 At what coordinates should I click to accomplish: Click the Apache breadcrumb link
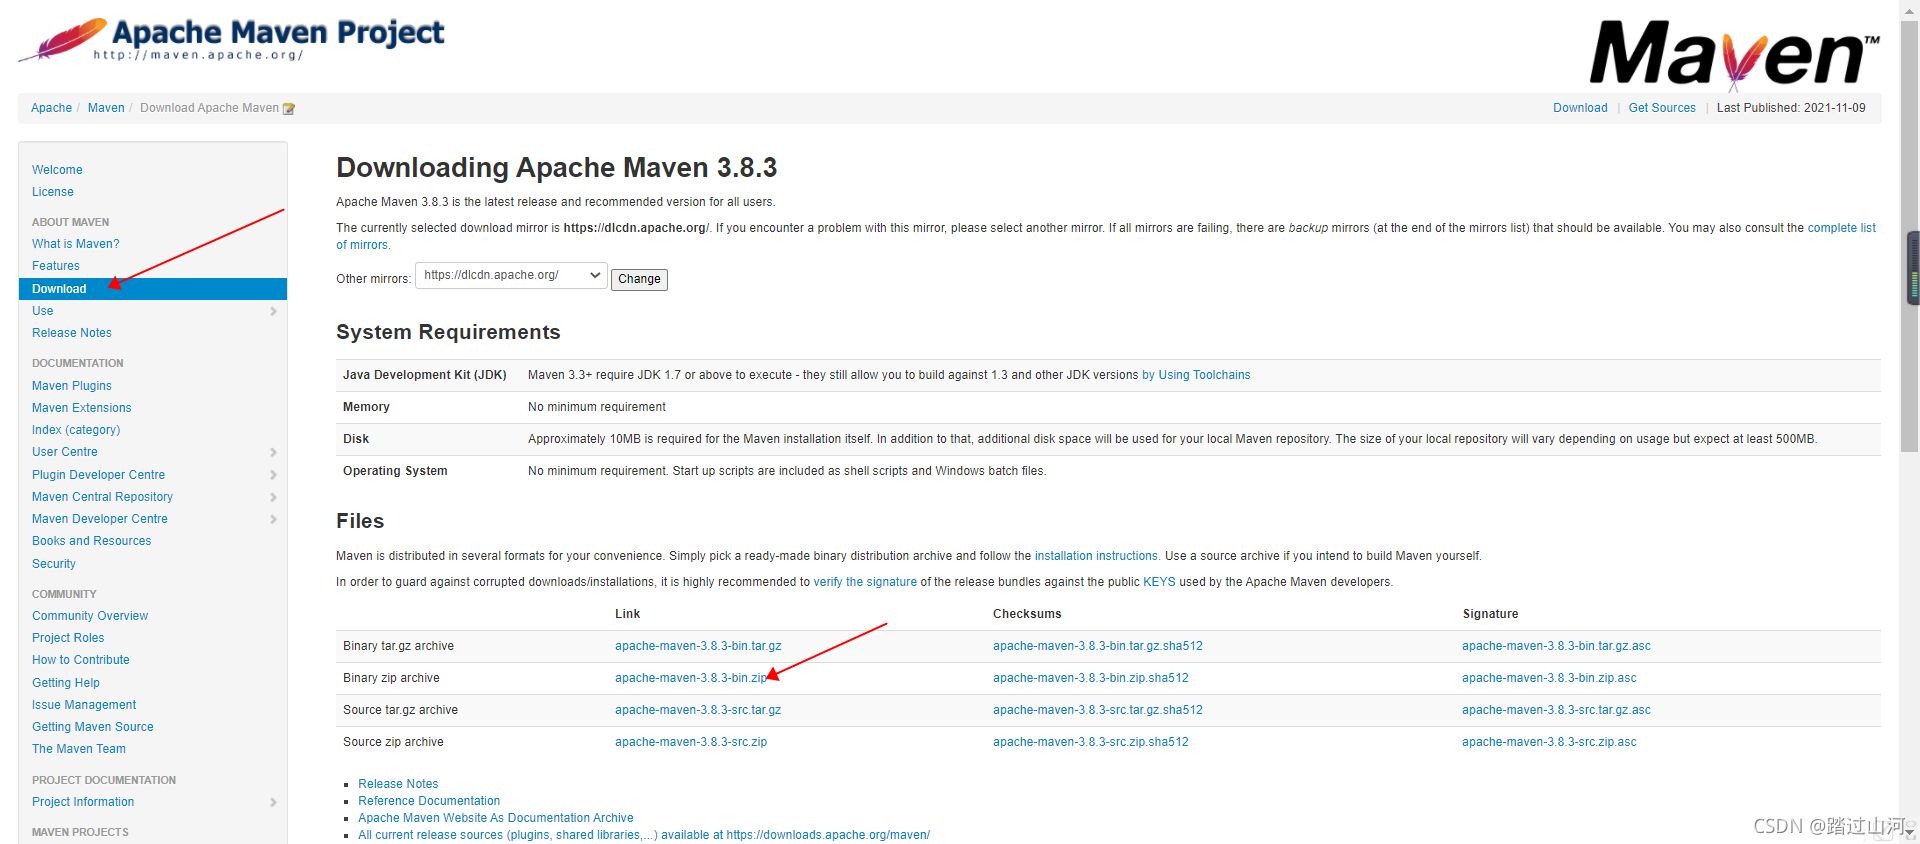click(51, 108)
